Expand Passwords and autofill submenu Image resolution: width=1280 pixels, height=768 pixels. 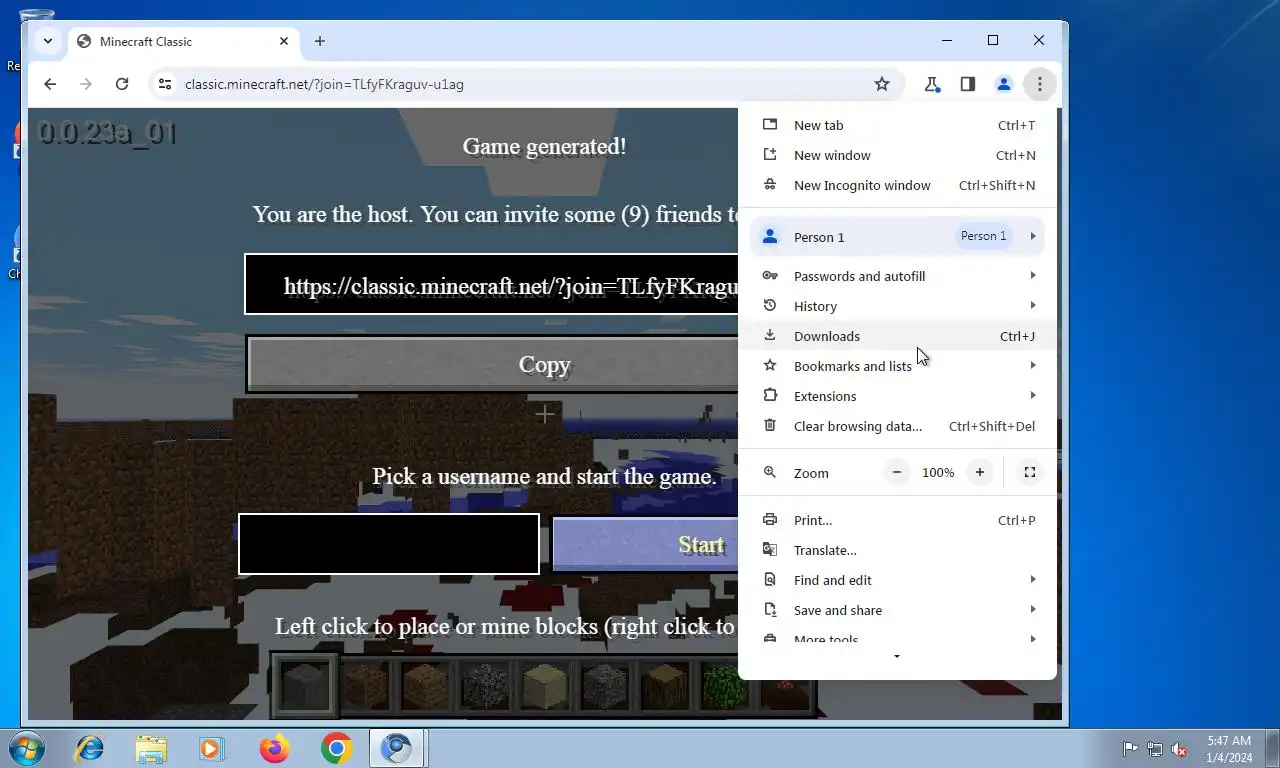(x=897, y=276)
